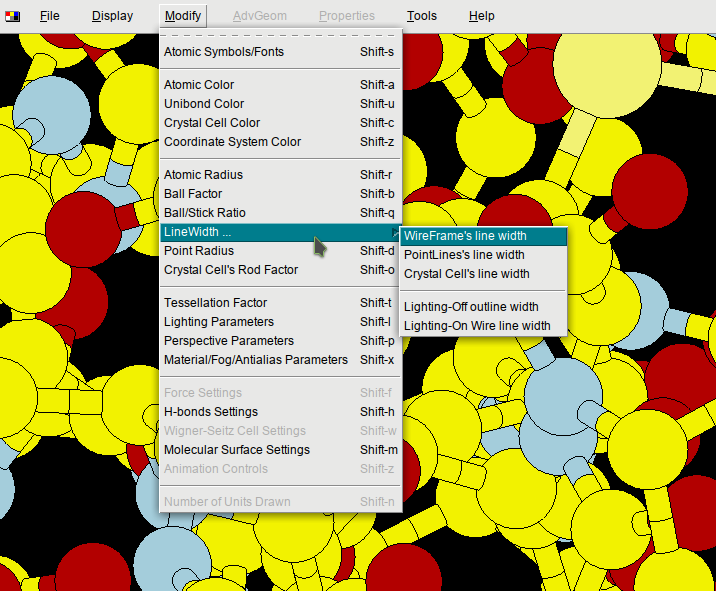Open the Help menu

tap(481, 16)
